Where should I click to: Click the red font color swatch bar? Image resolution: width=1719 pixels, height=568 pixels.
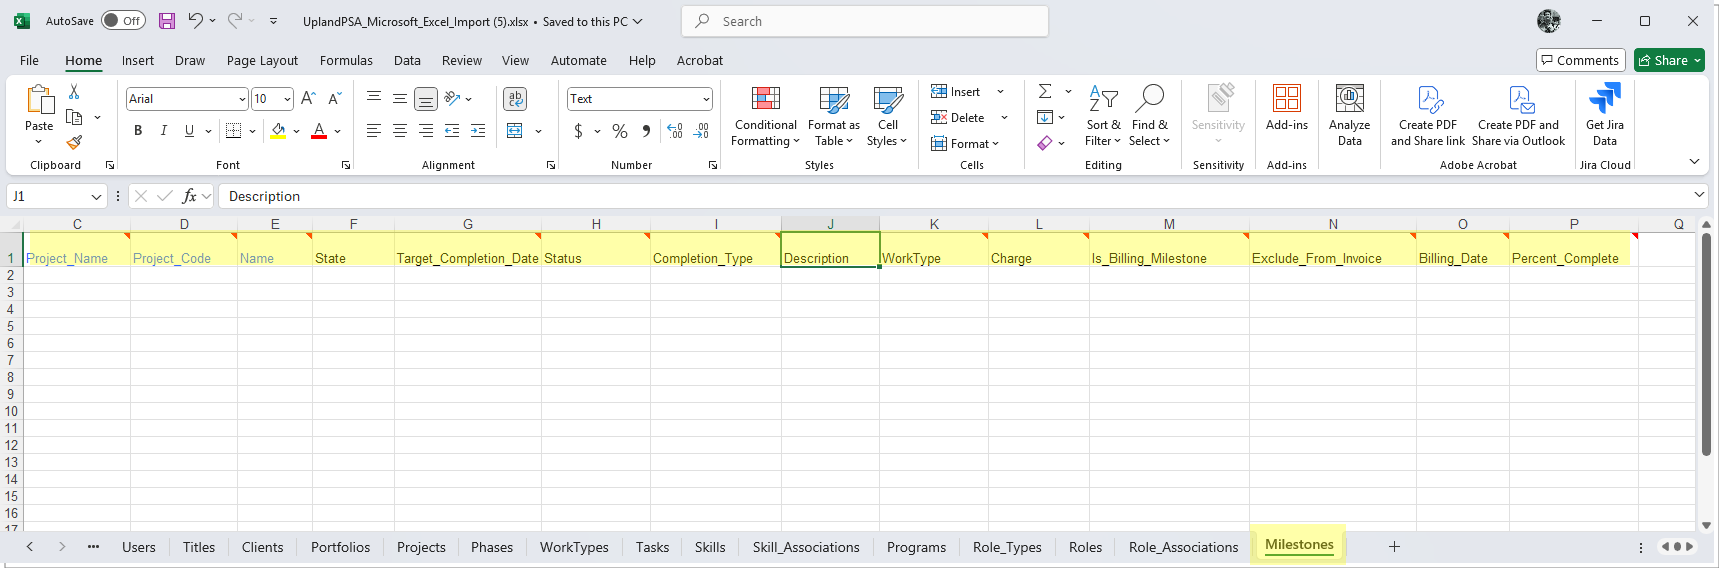coord(319,137)
